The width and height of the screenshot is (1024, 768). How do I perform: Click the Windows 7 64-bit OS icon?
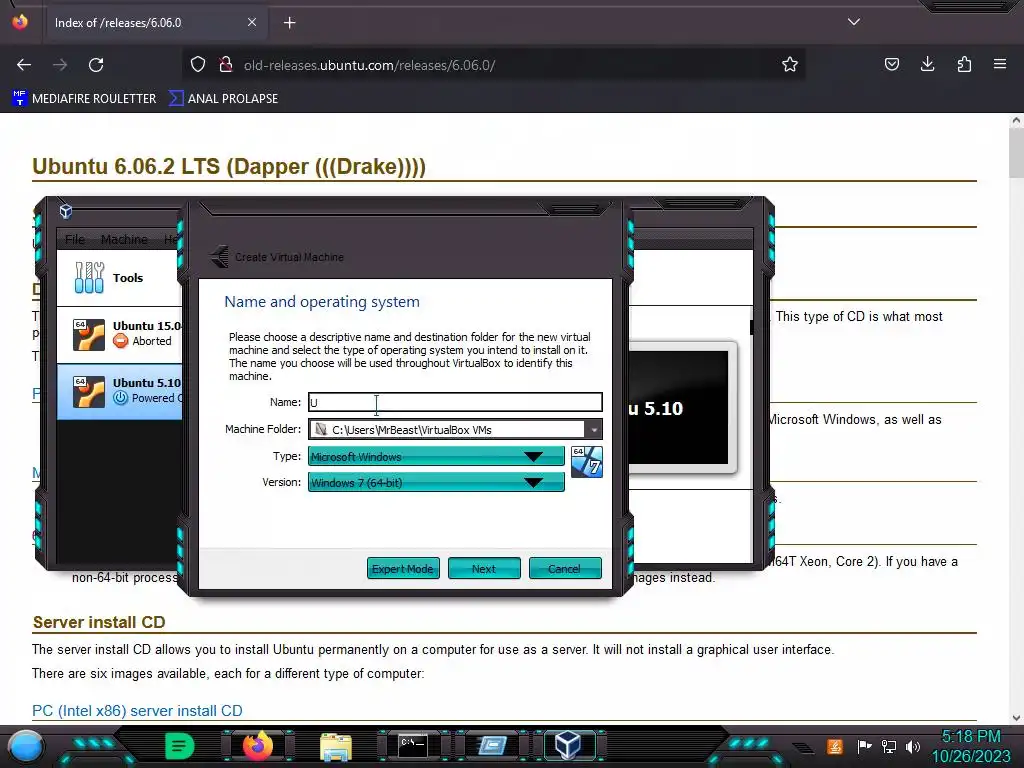click(586, 462)
